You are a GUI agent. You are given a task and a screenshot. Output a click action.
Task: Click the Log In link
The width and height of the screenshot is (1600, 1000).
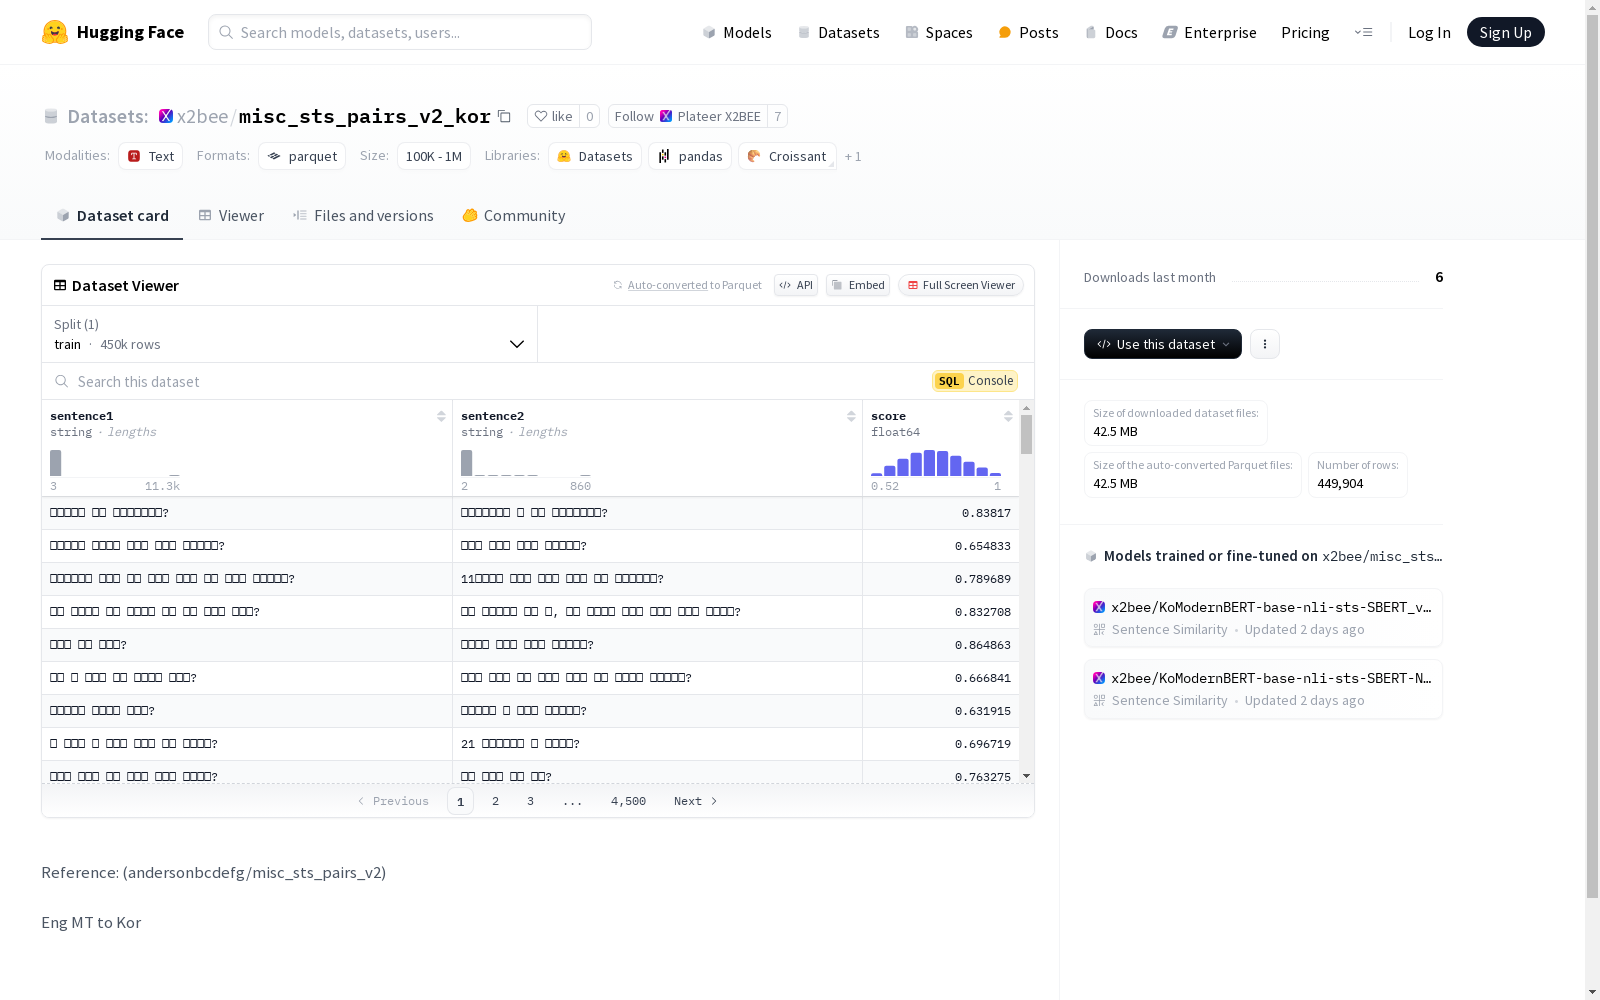click(1429, 32)
